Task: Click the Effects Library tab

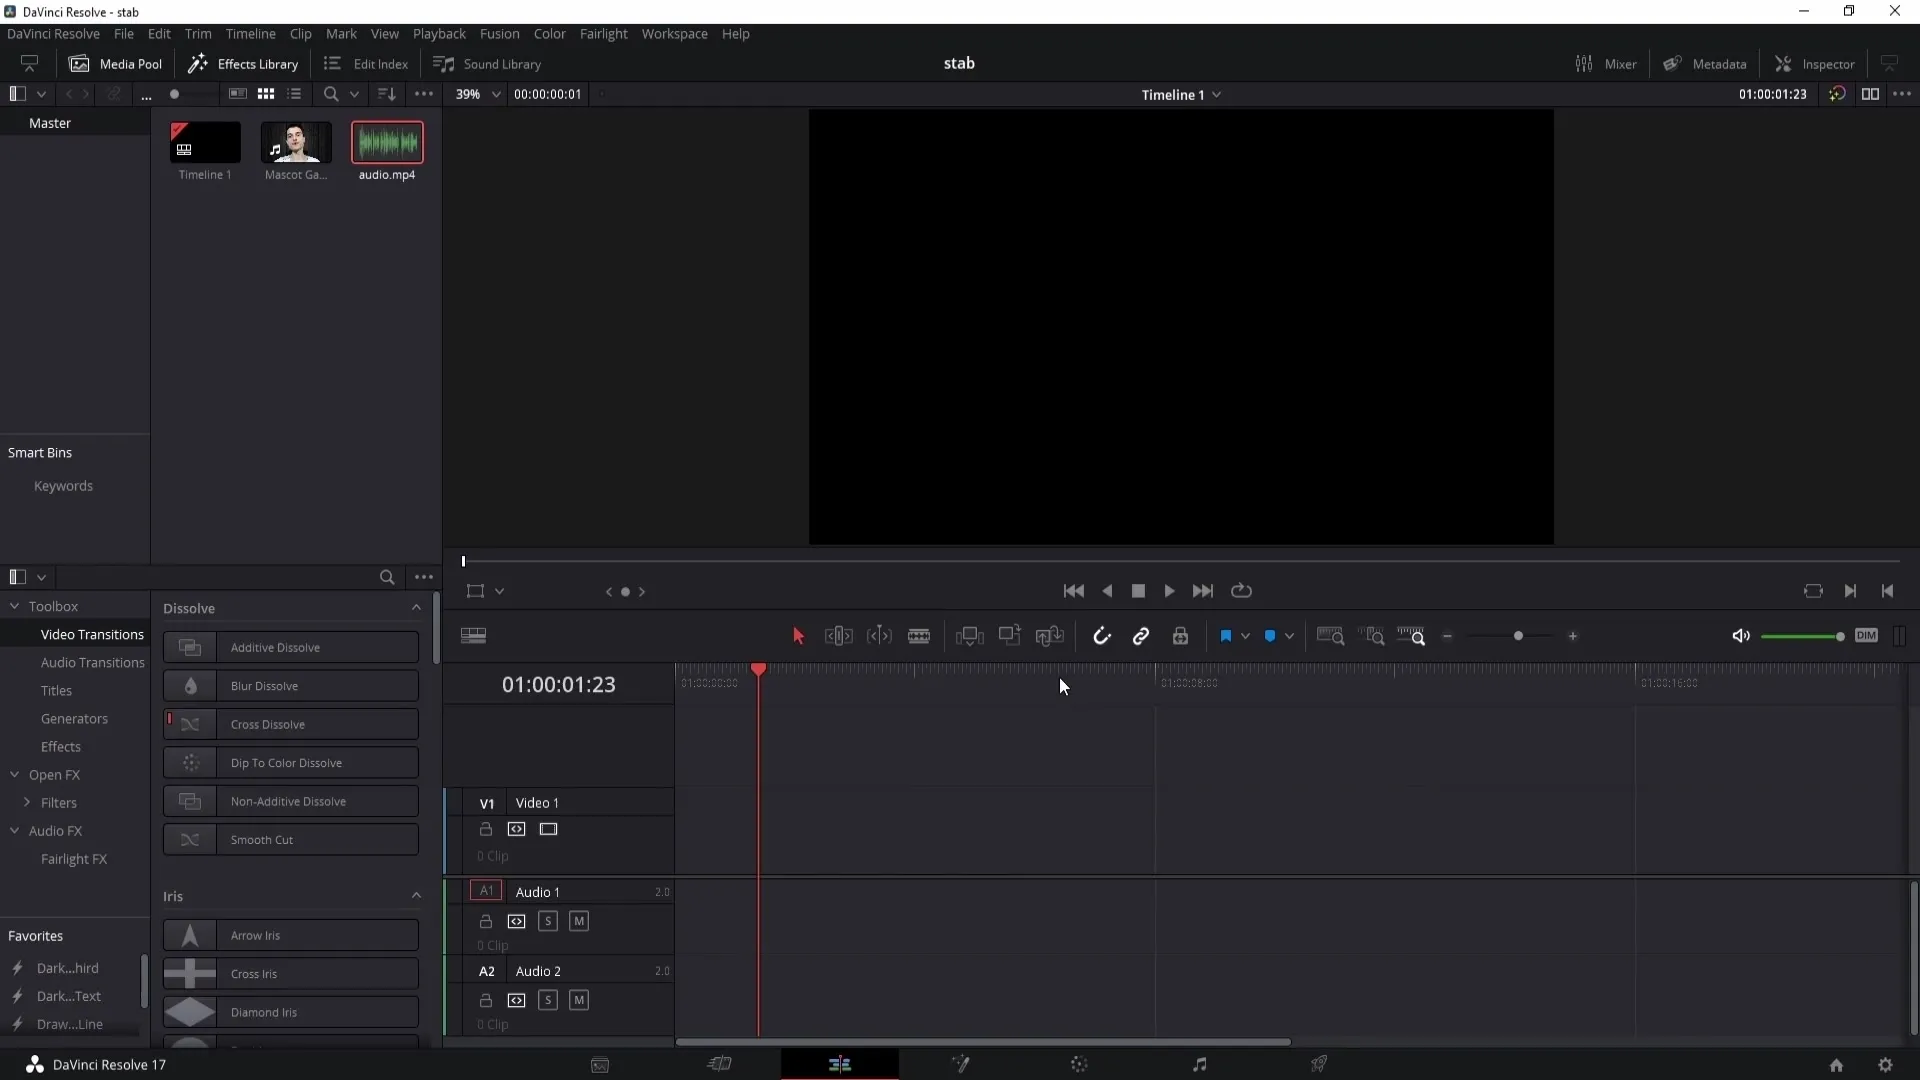Action: coord(244,63)
